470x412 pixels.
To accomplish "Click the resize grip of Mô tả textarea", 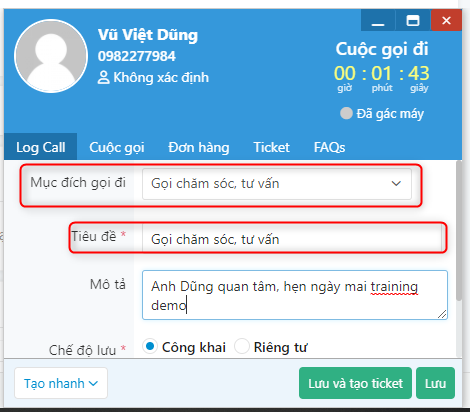I will (x=442, y=314).
